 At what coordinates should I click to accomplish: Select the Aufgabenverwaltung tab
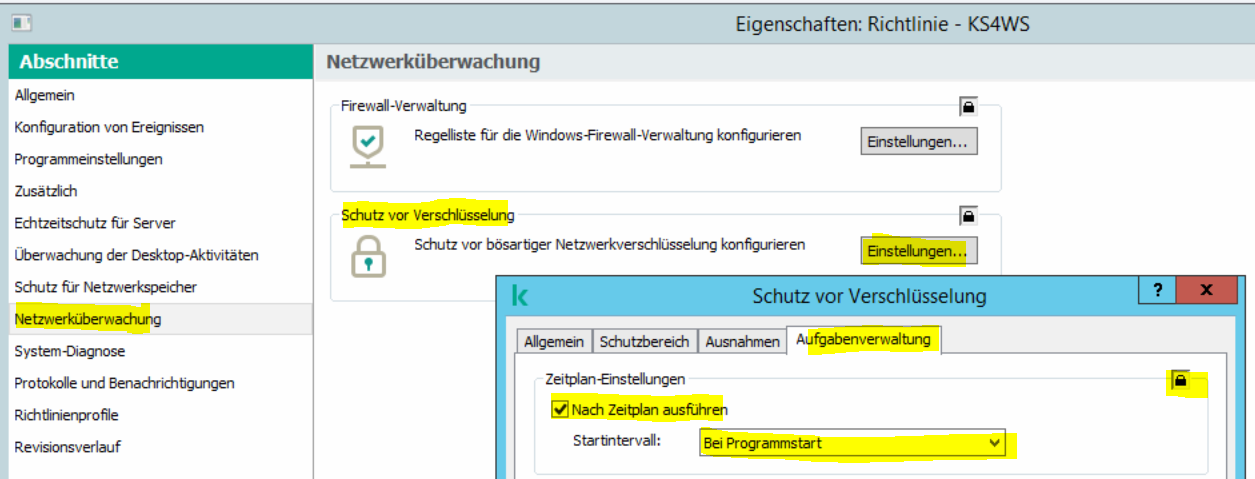pyautogui.click(x=864, y=339)
